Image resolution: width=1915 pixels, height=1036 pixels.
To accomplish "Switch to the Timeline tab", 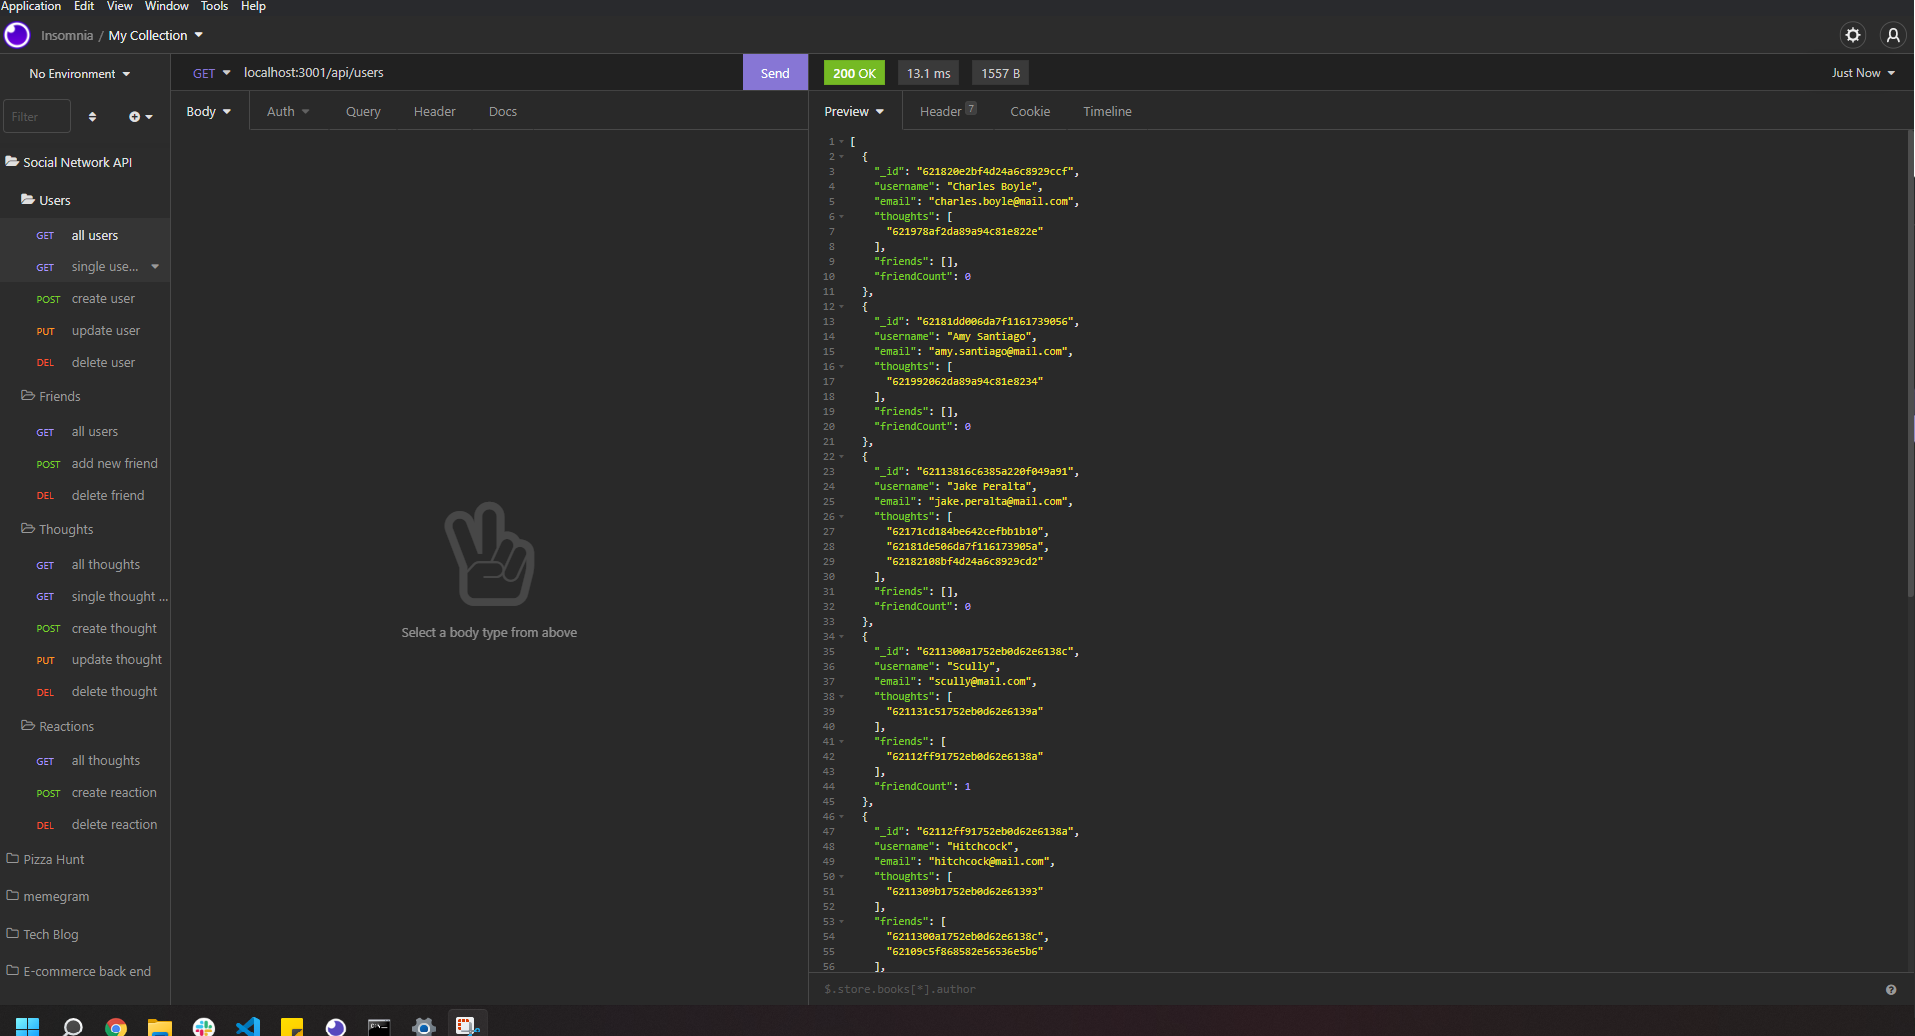I will tap(1106, 111).
